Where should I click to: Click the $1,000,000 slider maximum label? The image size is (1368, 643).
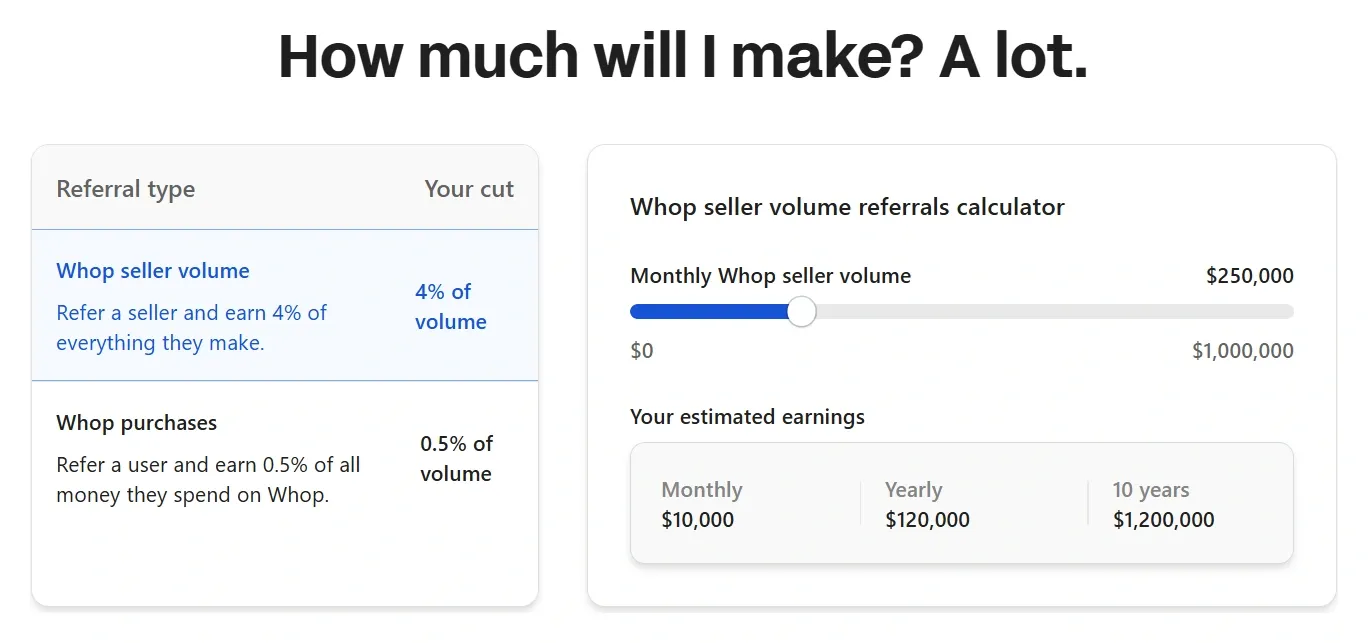click(x=1242, y=351)
